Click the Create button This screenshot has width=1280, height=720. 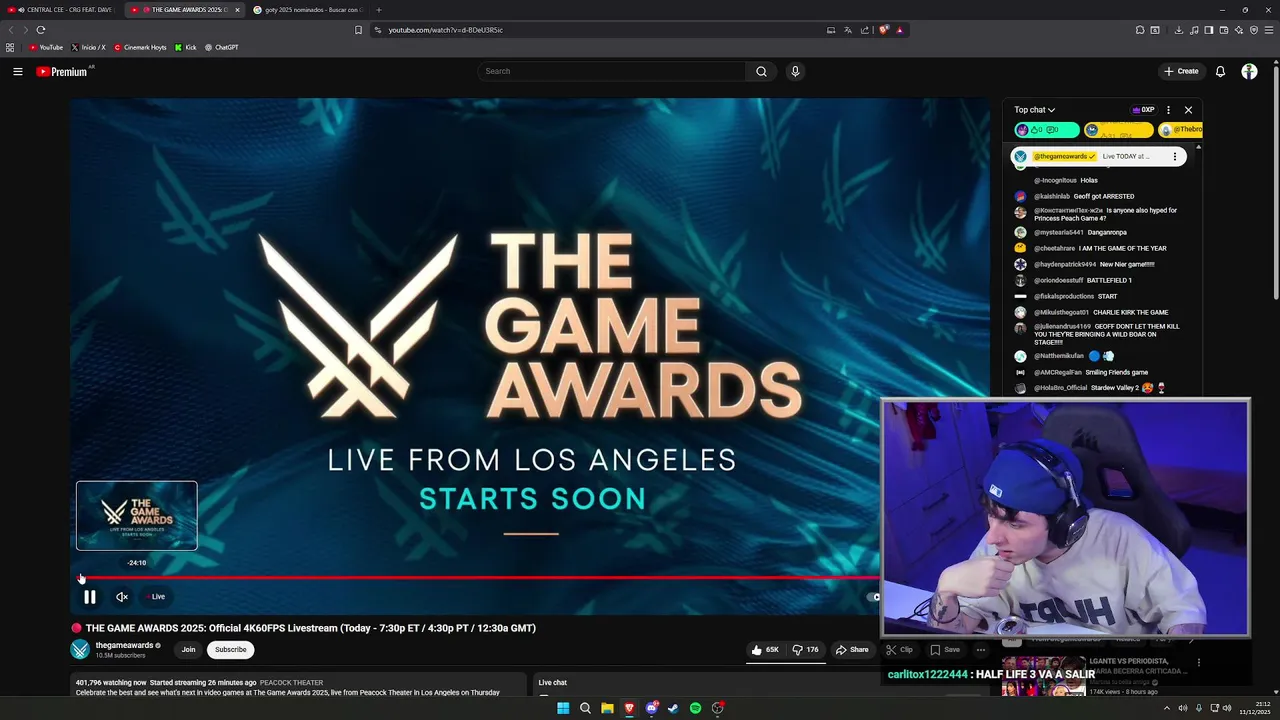(1181, 71)
